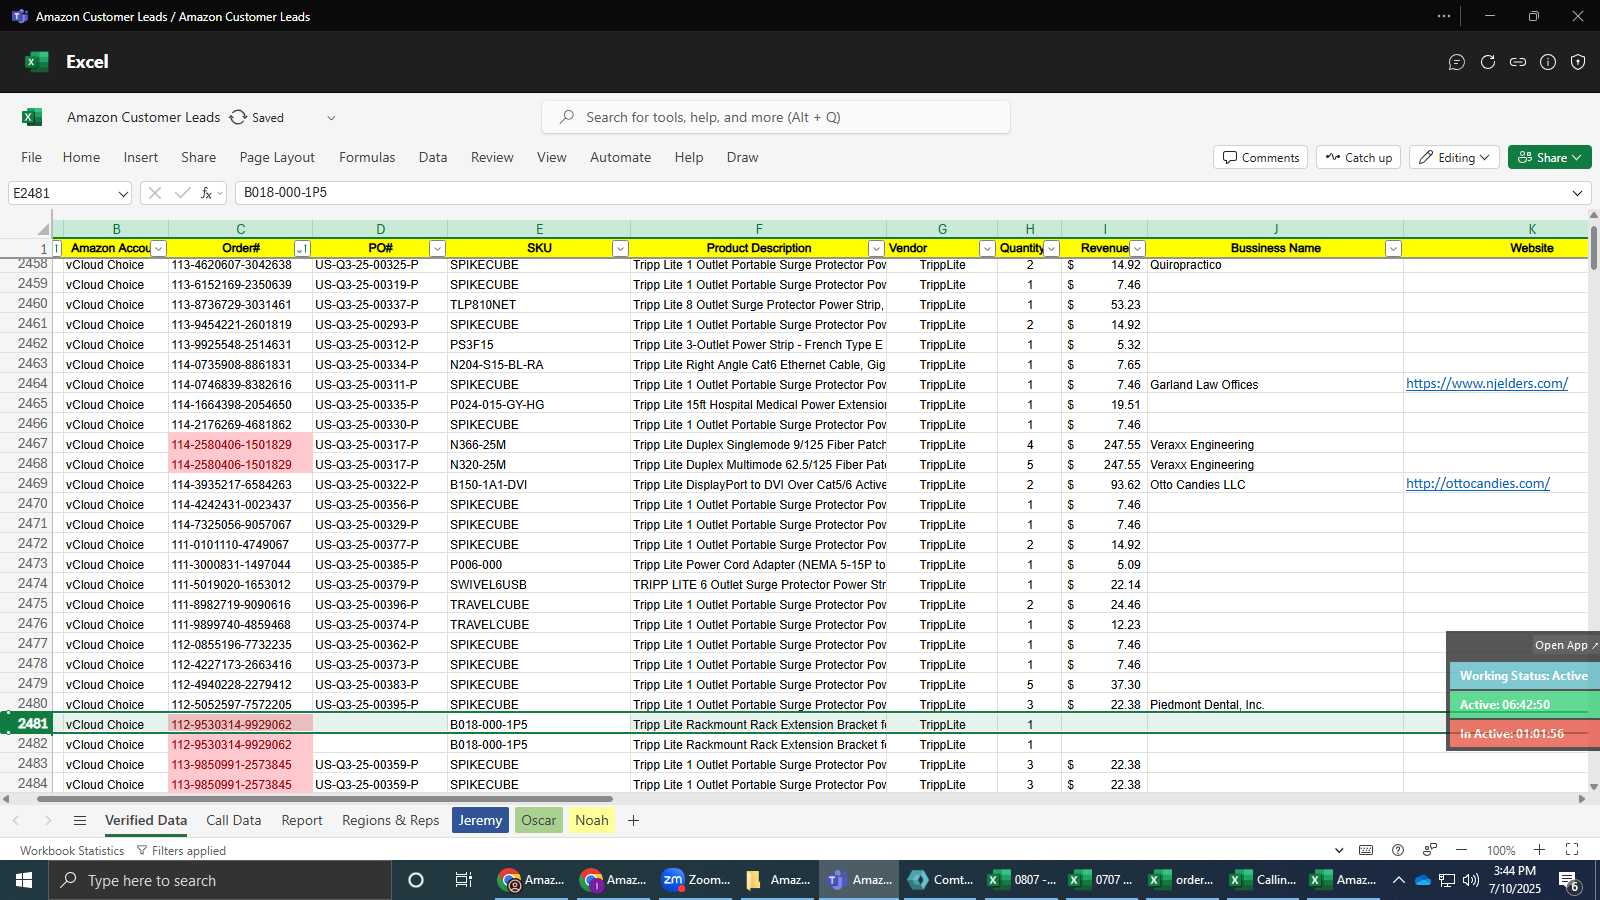Open the PO# column filter dropdown
The height and width of the screenshot is (900, 1600).
point(437,249)
